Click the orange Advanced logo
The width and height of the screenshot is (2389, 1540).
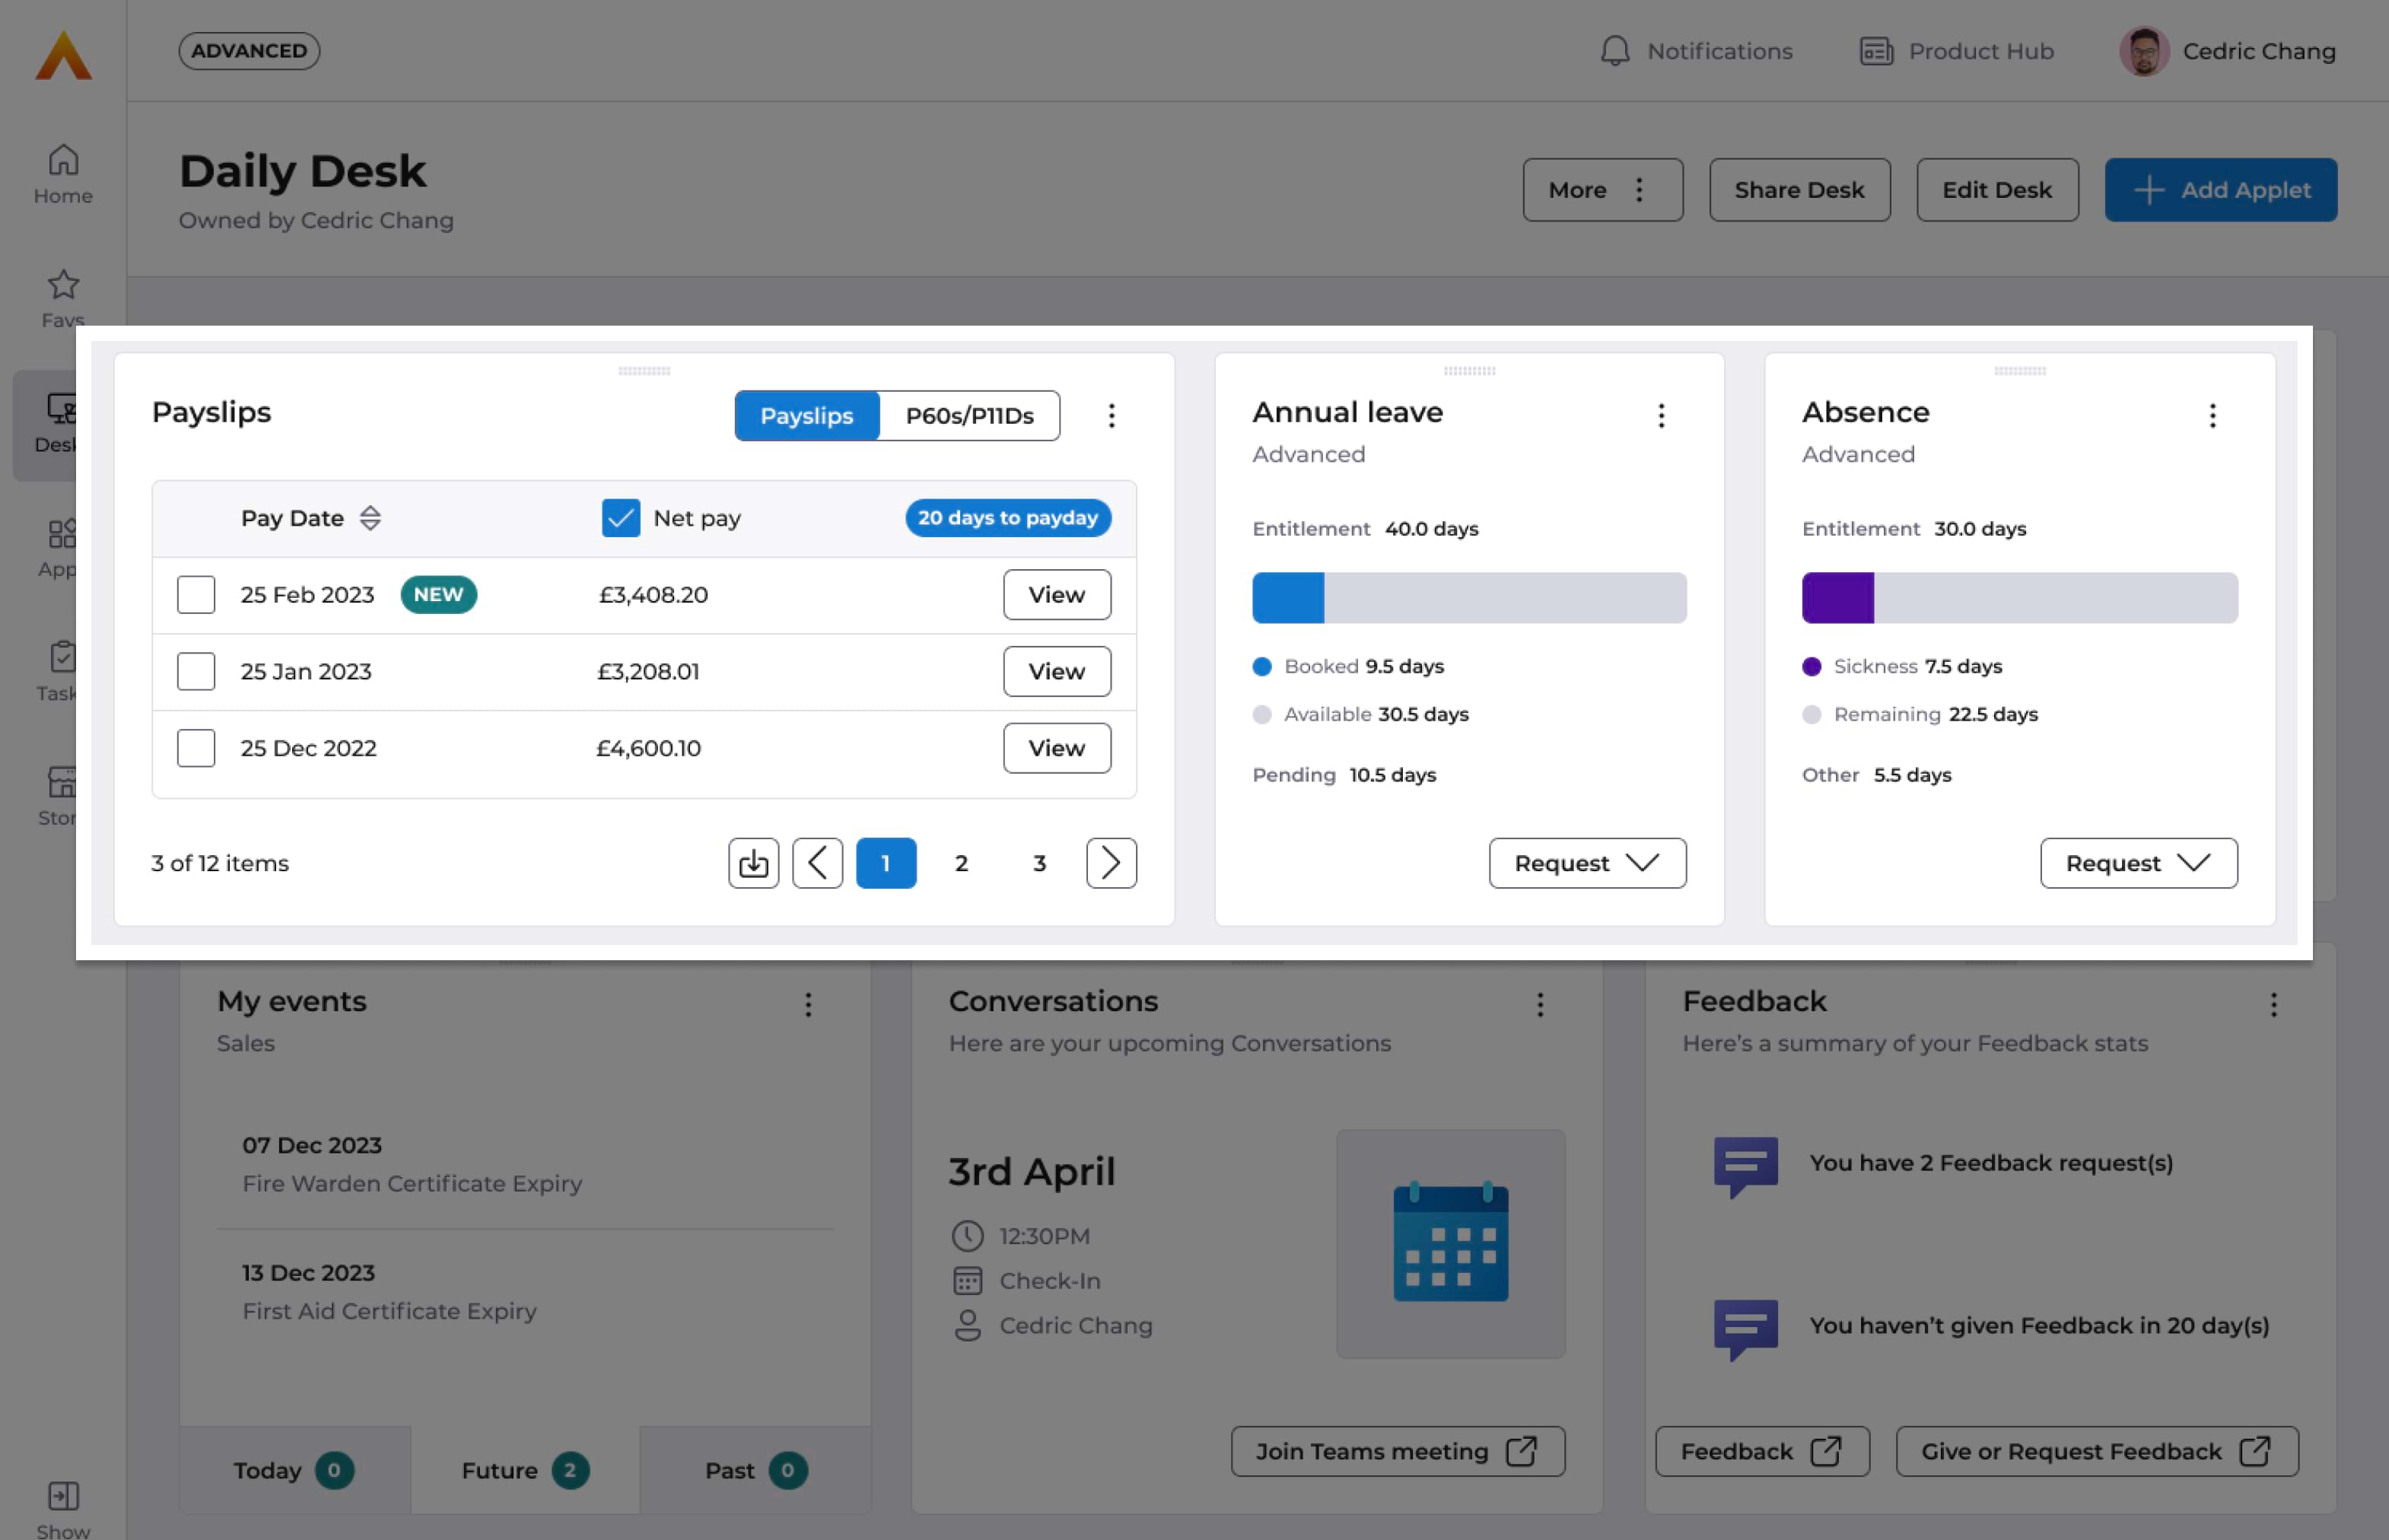click(x=63, y=55)
